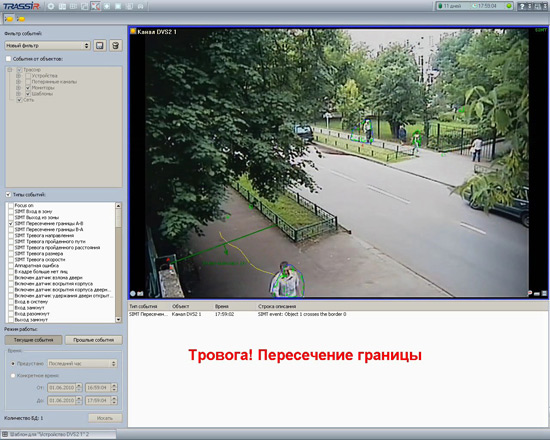Image resolution: width=550 pixels, height=440 pixels.
Task: Select the Конкретное время radio button
Action: 13,375
